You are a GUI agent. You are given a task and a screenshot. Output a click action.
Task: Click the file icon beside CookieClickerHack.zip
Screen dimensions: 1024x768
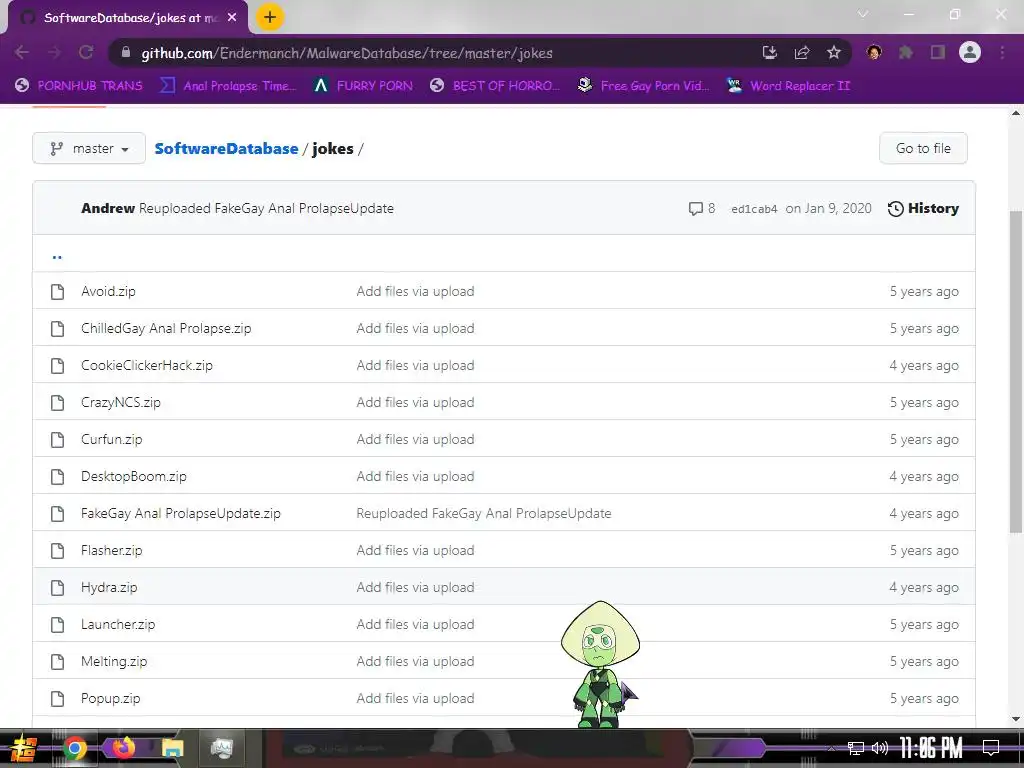click(x=57, y=366)
